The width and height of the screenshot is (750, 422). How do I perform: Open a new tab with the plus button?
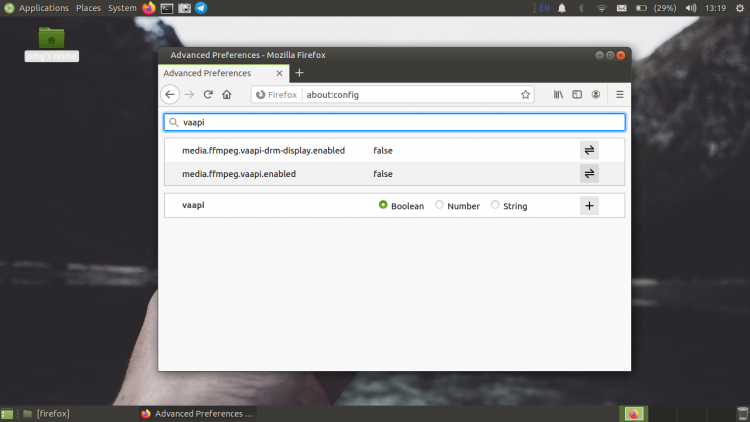point(299,73)
